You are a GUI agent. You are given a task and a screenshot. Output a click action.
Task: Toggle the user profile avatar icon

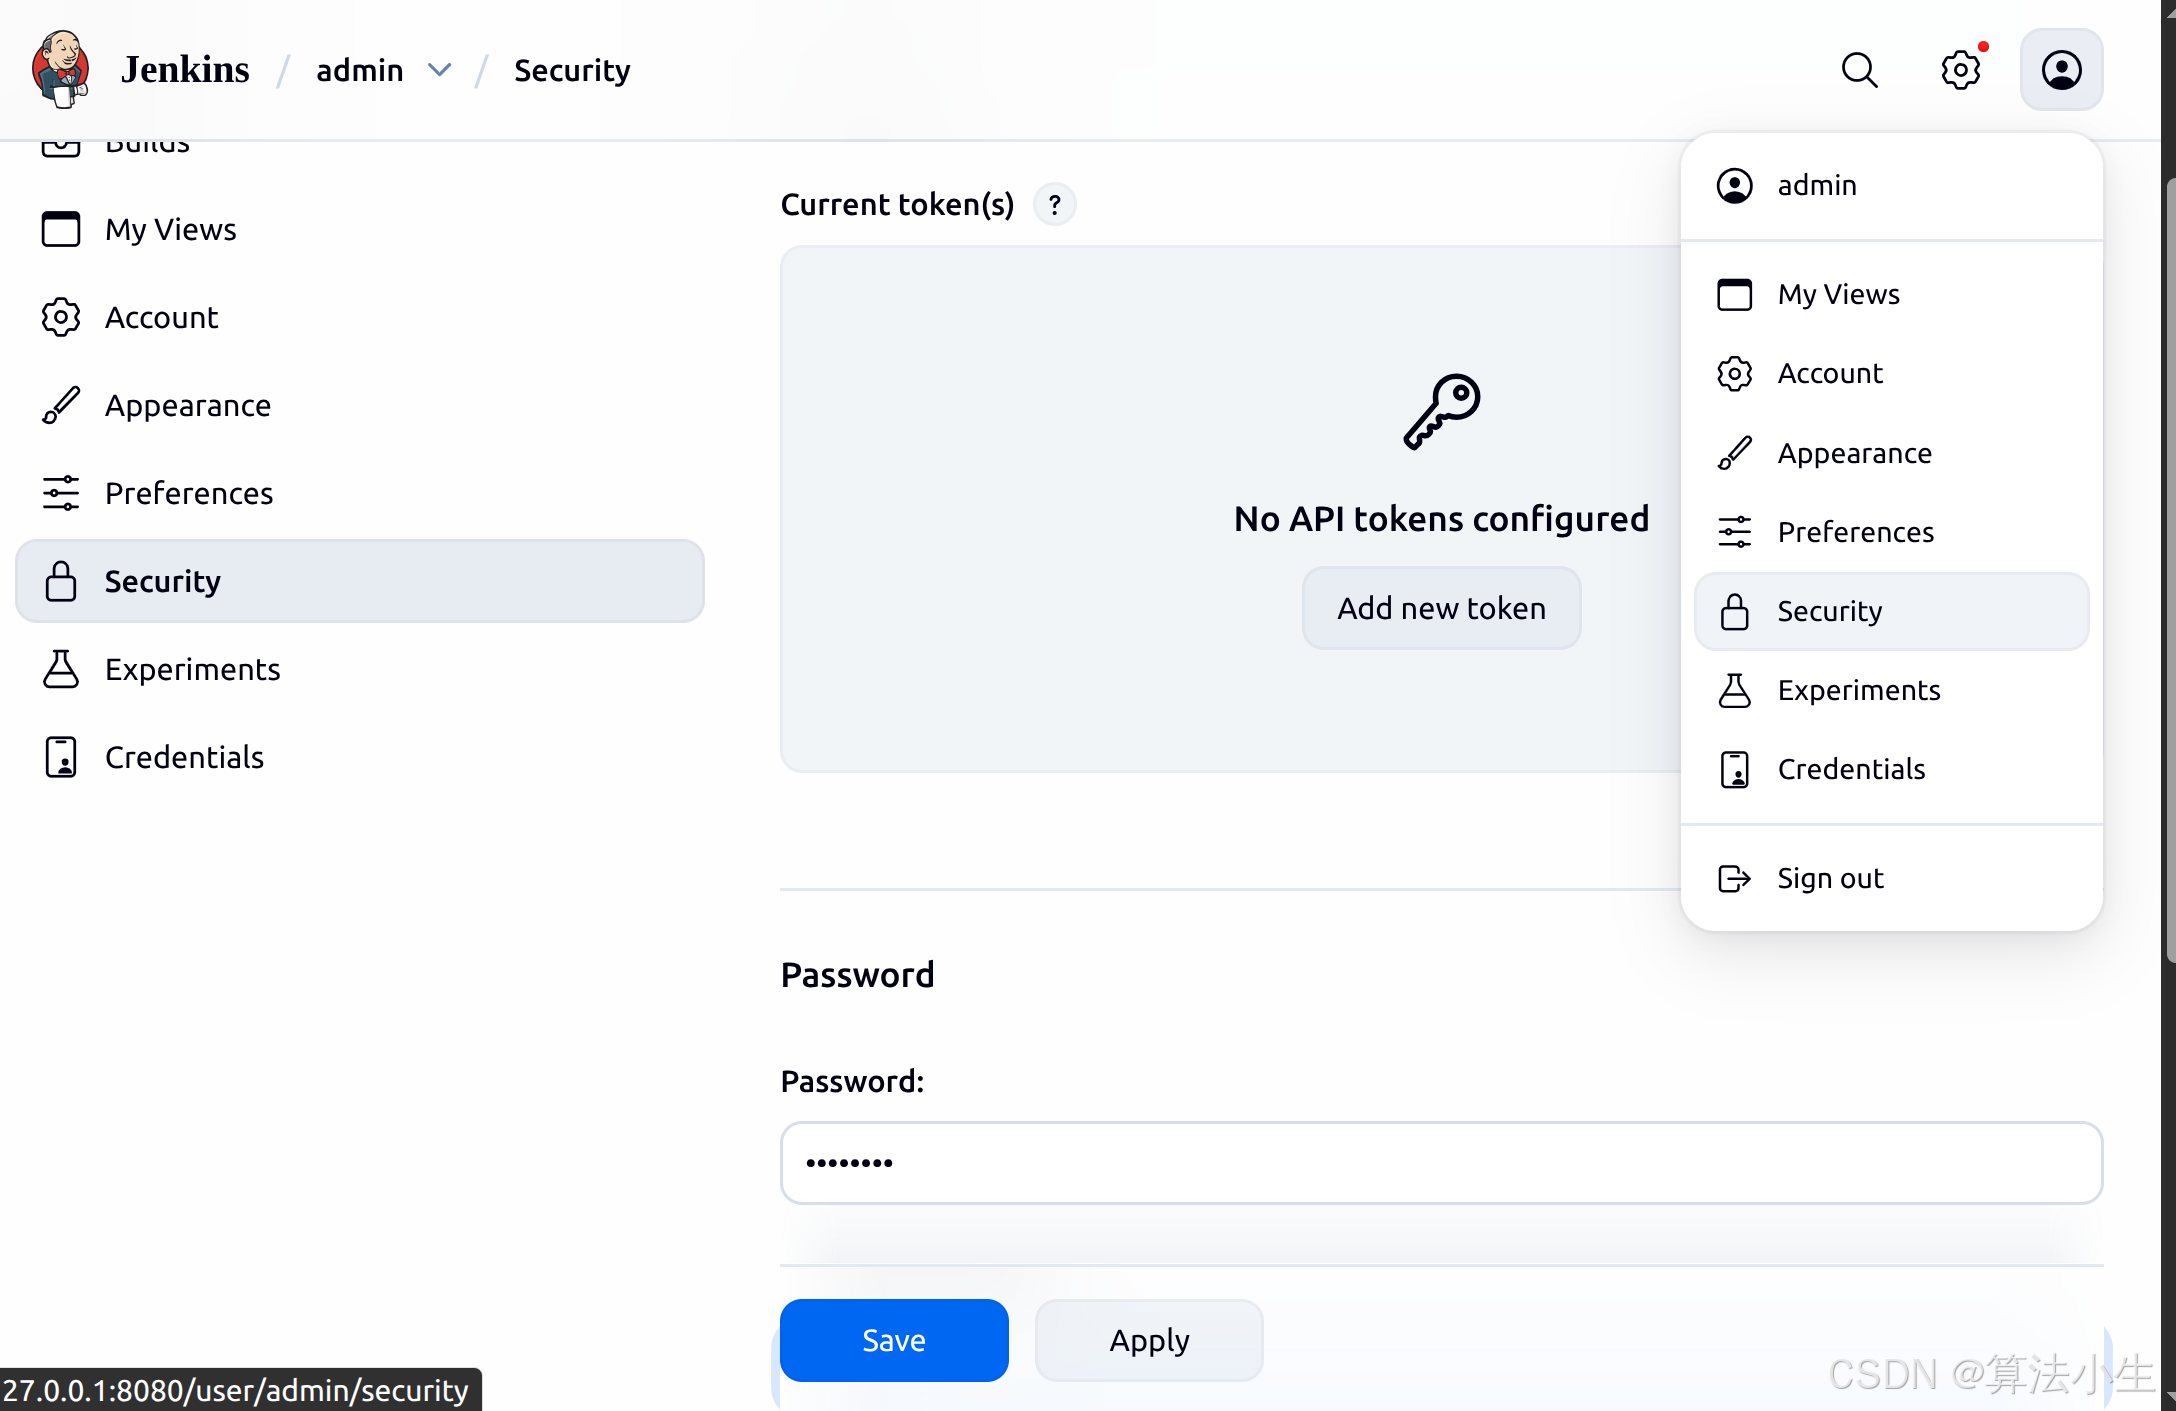point(2061,70)
